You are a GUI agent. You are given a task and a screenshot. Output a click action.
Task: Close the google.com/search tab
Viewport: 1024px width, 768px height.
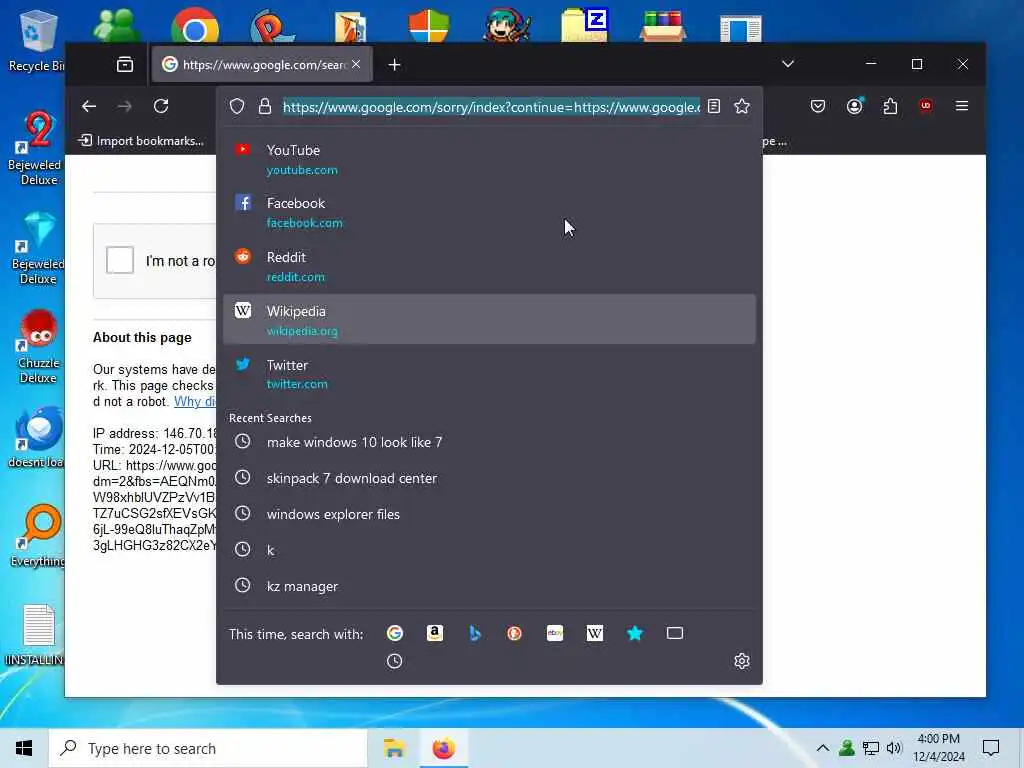[x=356, y=64]
